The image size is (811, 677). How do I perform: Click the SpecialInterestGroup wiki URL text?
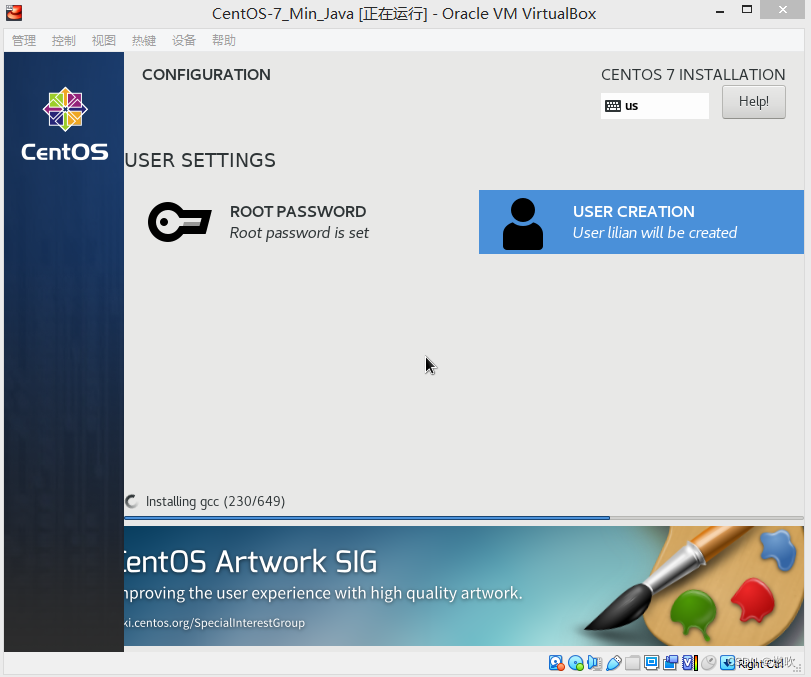(x=214, y=623)
